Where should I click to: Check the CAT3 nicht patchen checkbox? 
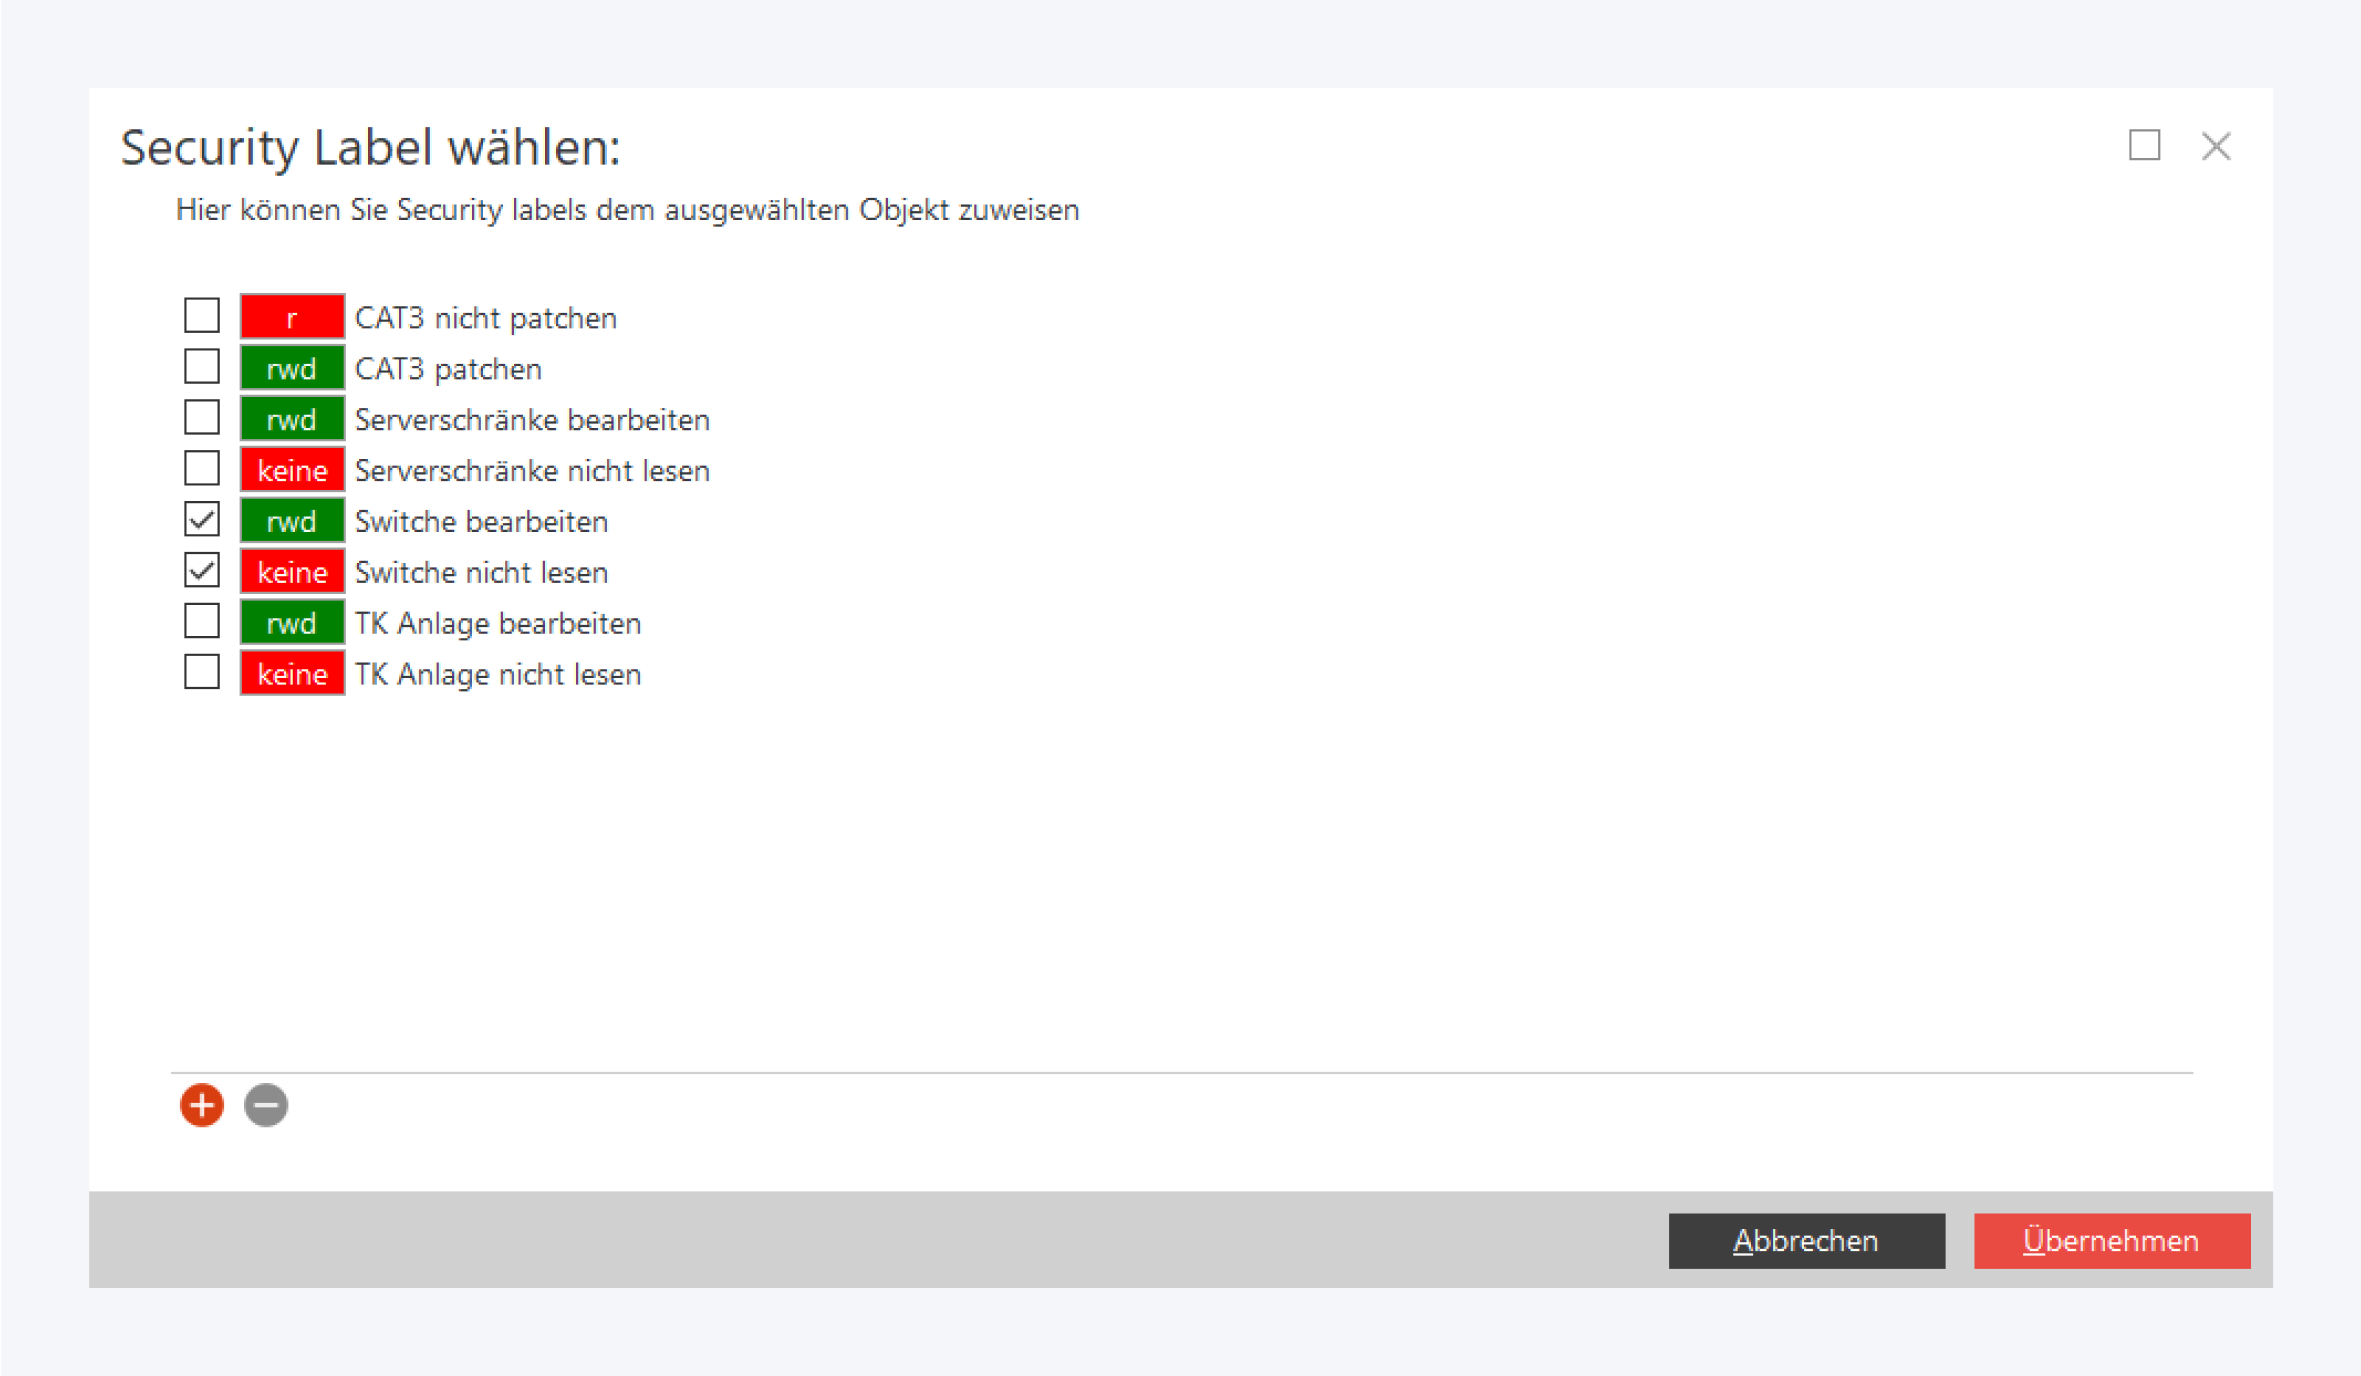(202, 316)
